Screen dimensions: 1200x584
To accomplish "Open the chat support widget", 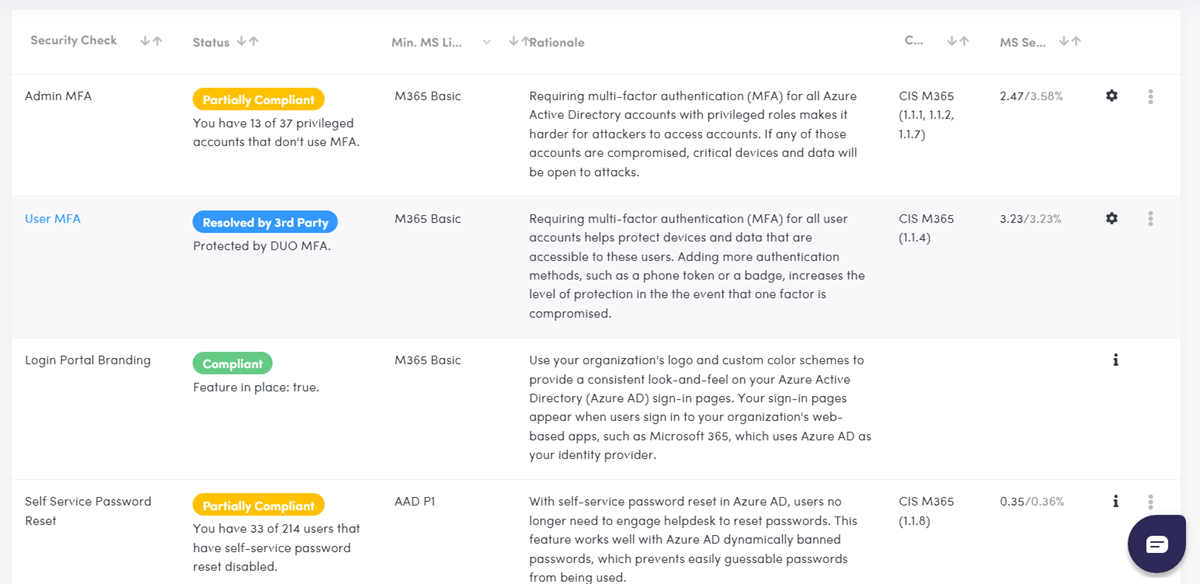I will click(x=1157, y=544).
